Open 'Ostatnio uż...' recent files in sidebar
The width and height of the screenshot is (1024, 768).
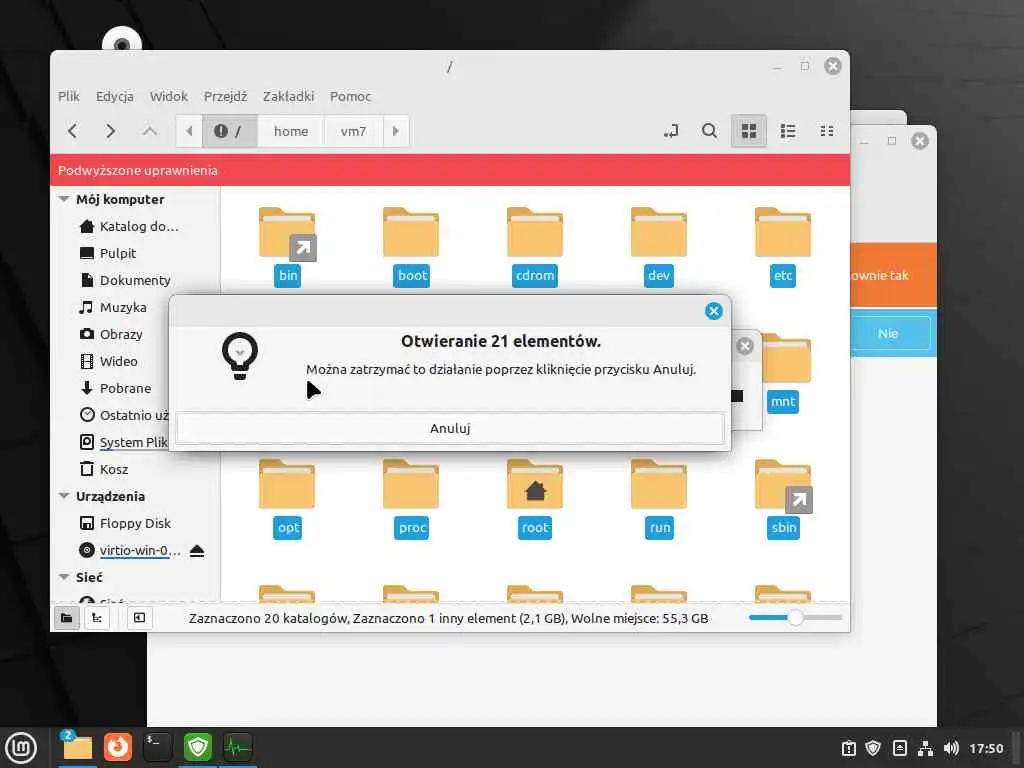(123, 415)
